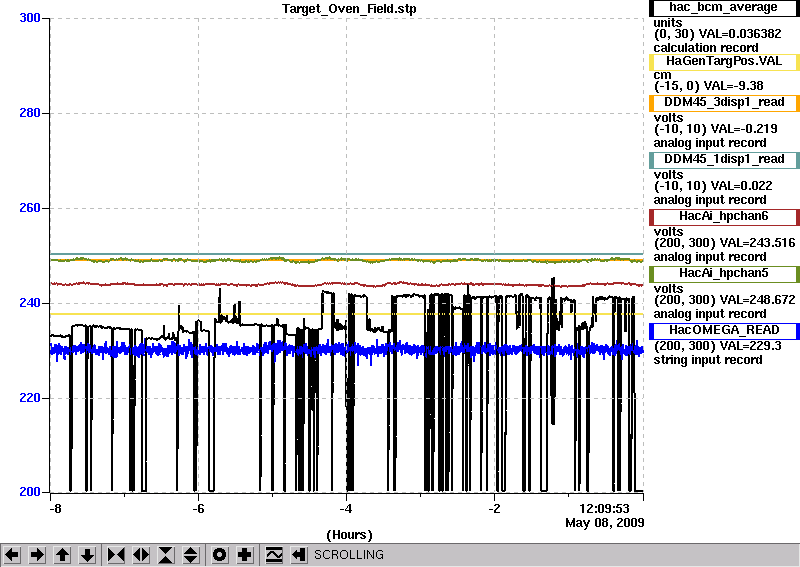Click the 12:09:53 timestamp label
The image size is (800, 567).
point(604,509)
